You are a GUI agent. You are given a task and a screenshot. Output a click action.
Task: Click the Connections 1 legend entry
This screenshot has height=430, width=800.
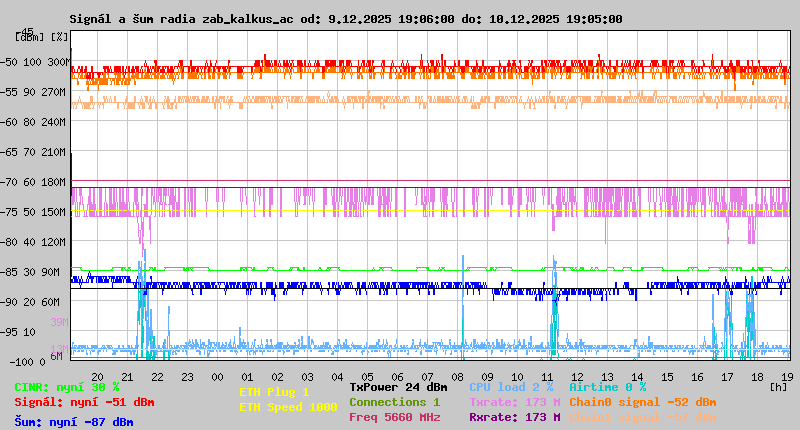394,402
